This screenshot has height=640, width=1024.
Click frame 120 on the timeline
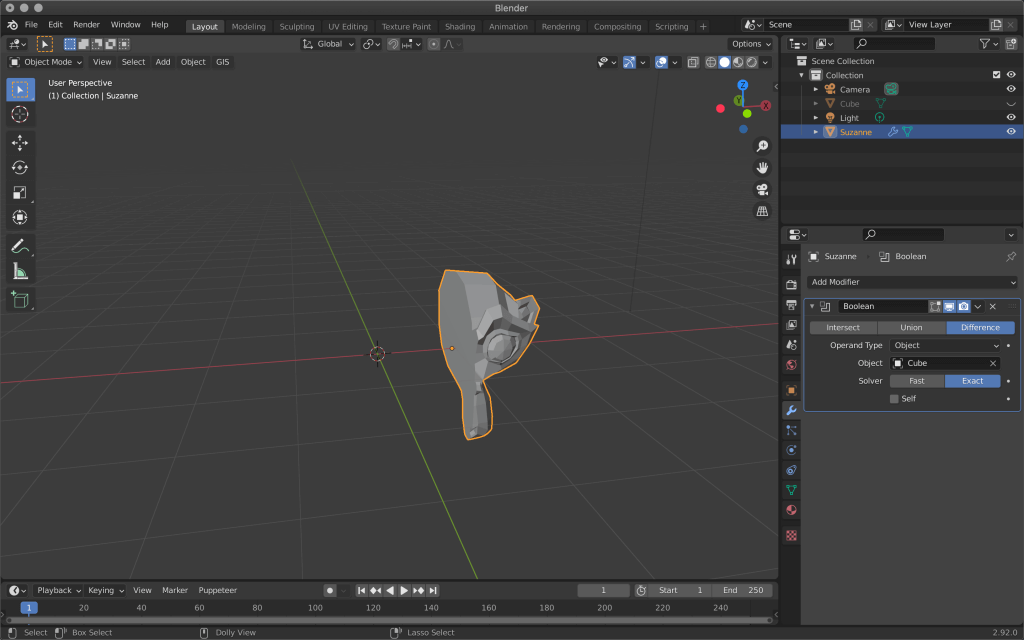pyautogui.click(x=372, y=607)
